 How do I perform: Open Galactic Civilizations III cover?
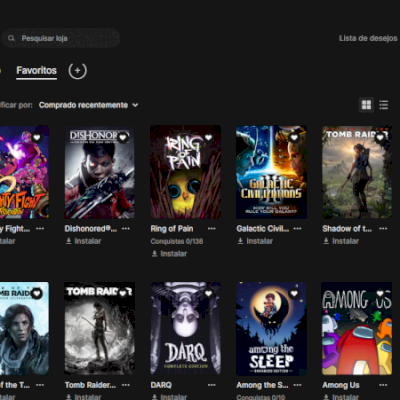coord(271,172)
